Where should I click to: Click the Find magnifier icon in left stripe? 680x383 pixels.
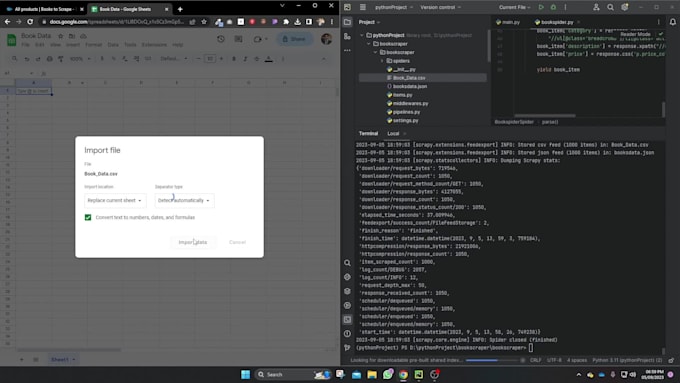pyautogui.click(x=347, y=263)
